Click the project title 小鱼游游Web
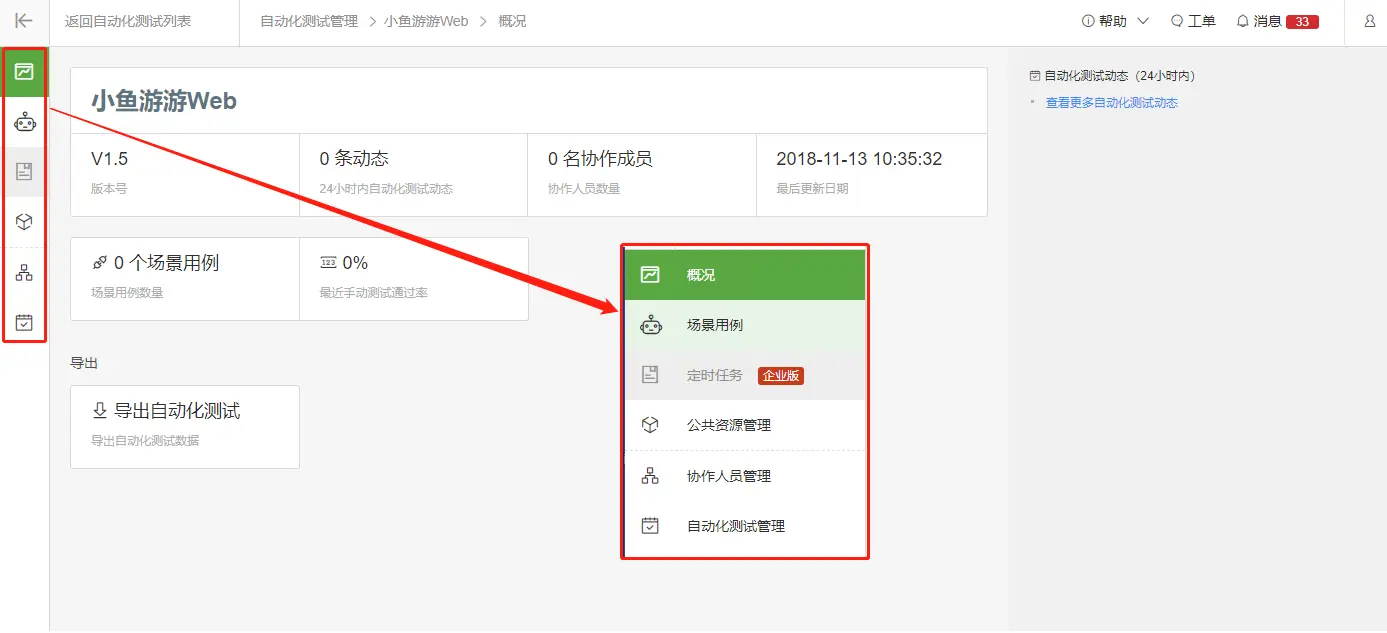1387x633 pixels. tap(164, 101)
